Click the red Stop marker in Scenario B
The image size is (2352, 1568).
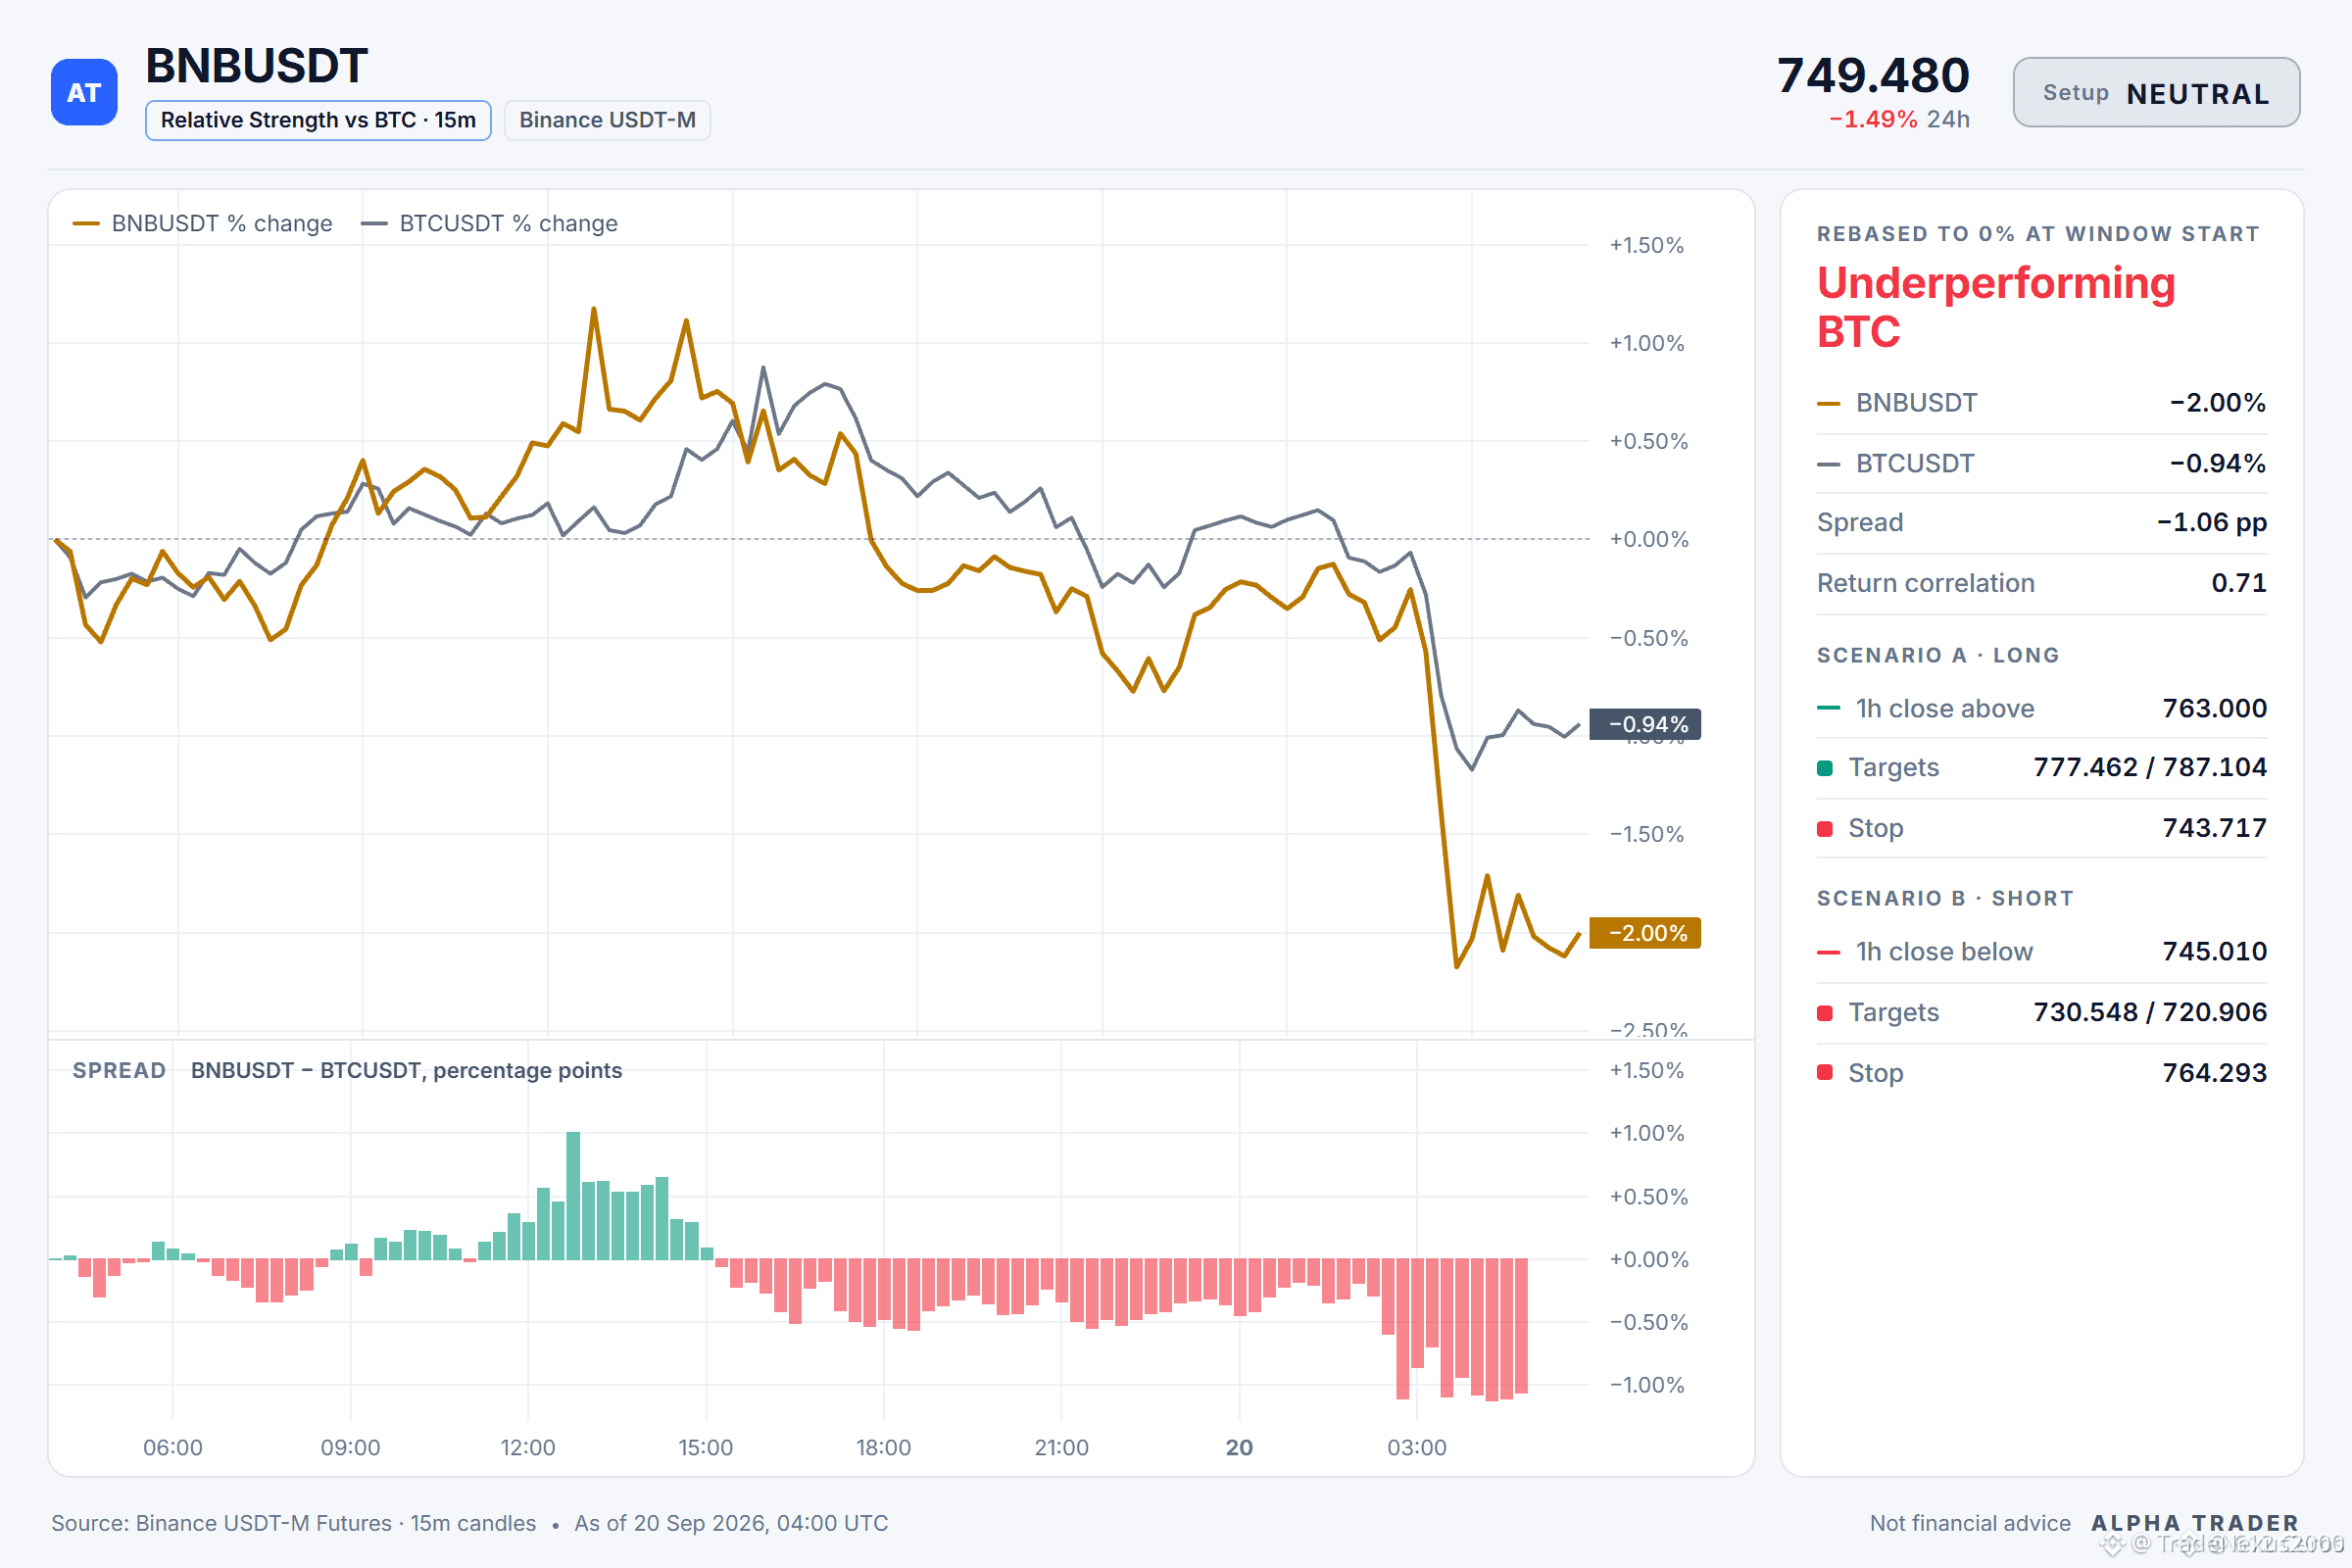[x=1825, y=1073]
